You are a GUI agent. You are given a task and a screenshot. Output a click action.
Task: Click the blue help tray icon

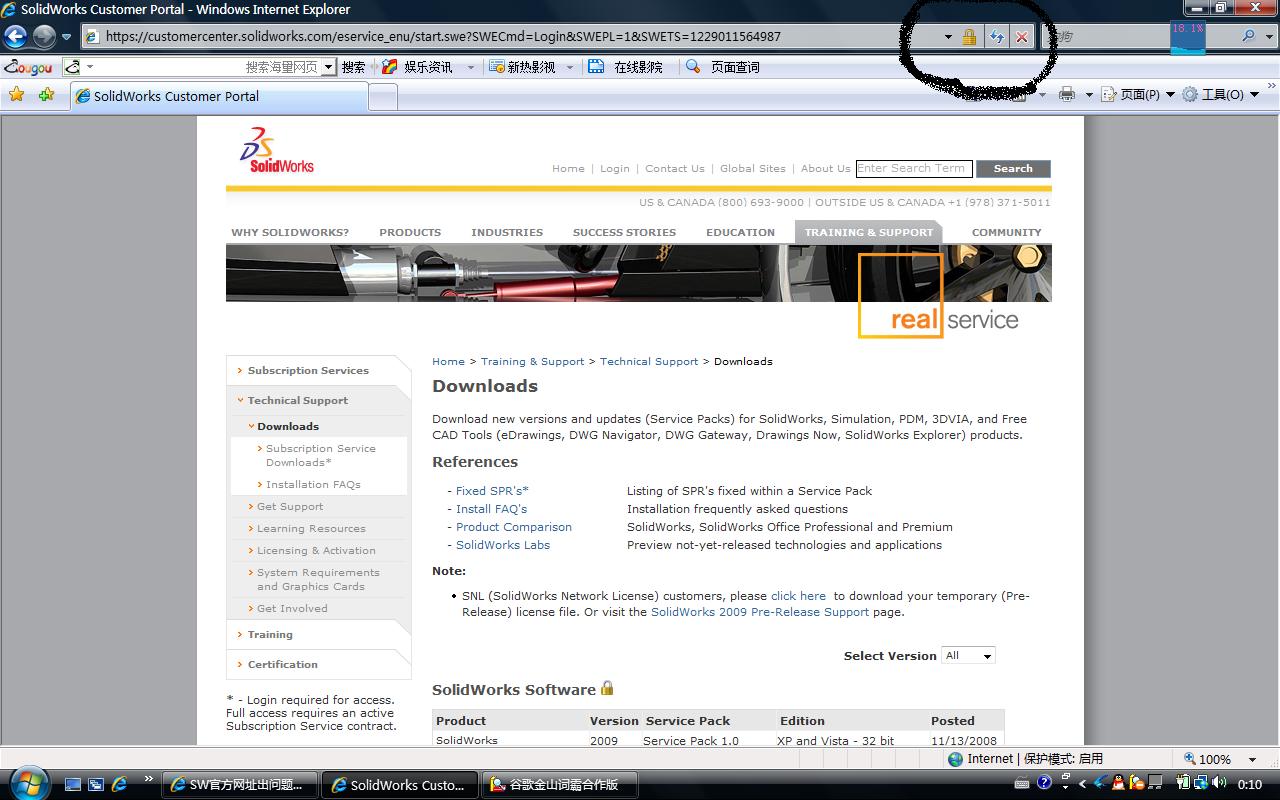pos(1044,783)
